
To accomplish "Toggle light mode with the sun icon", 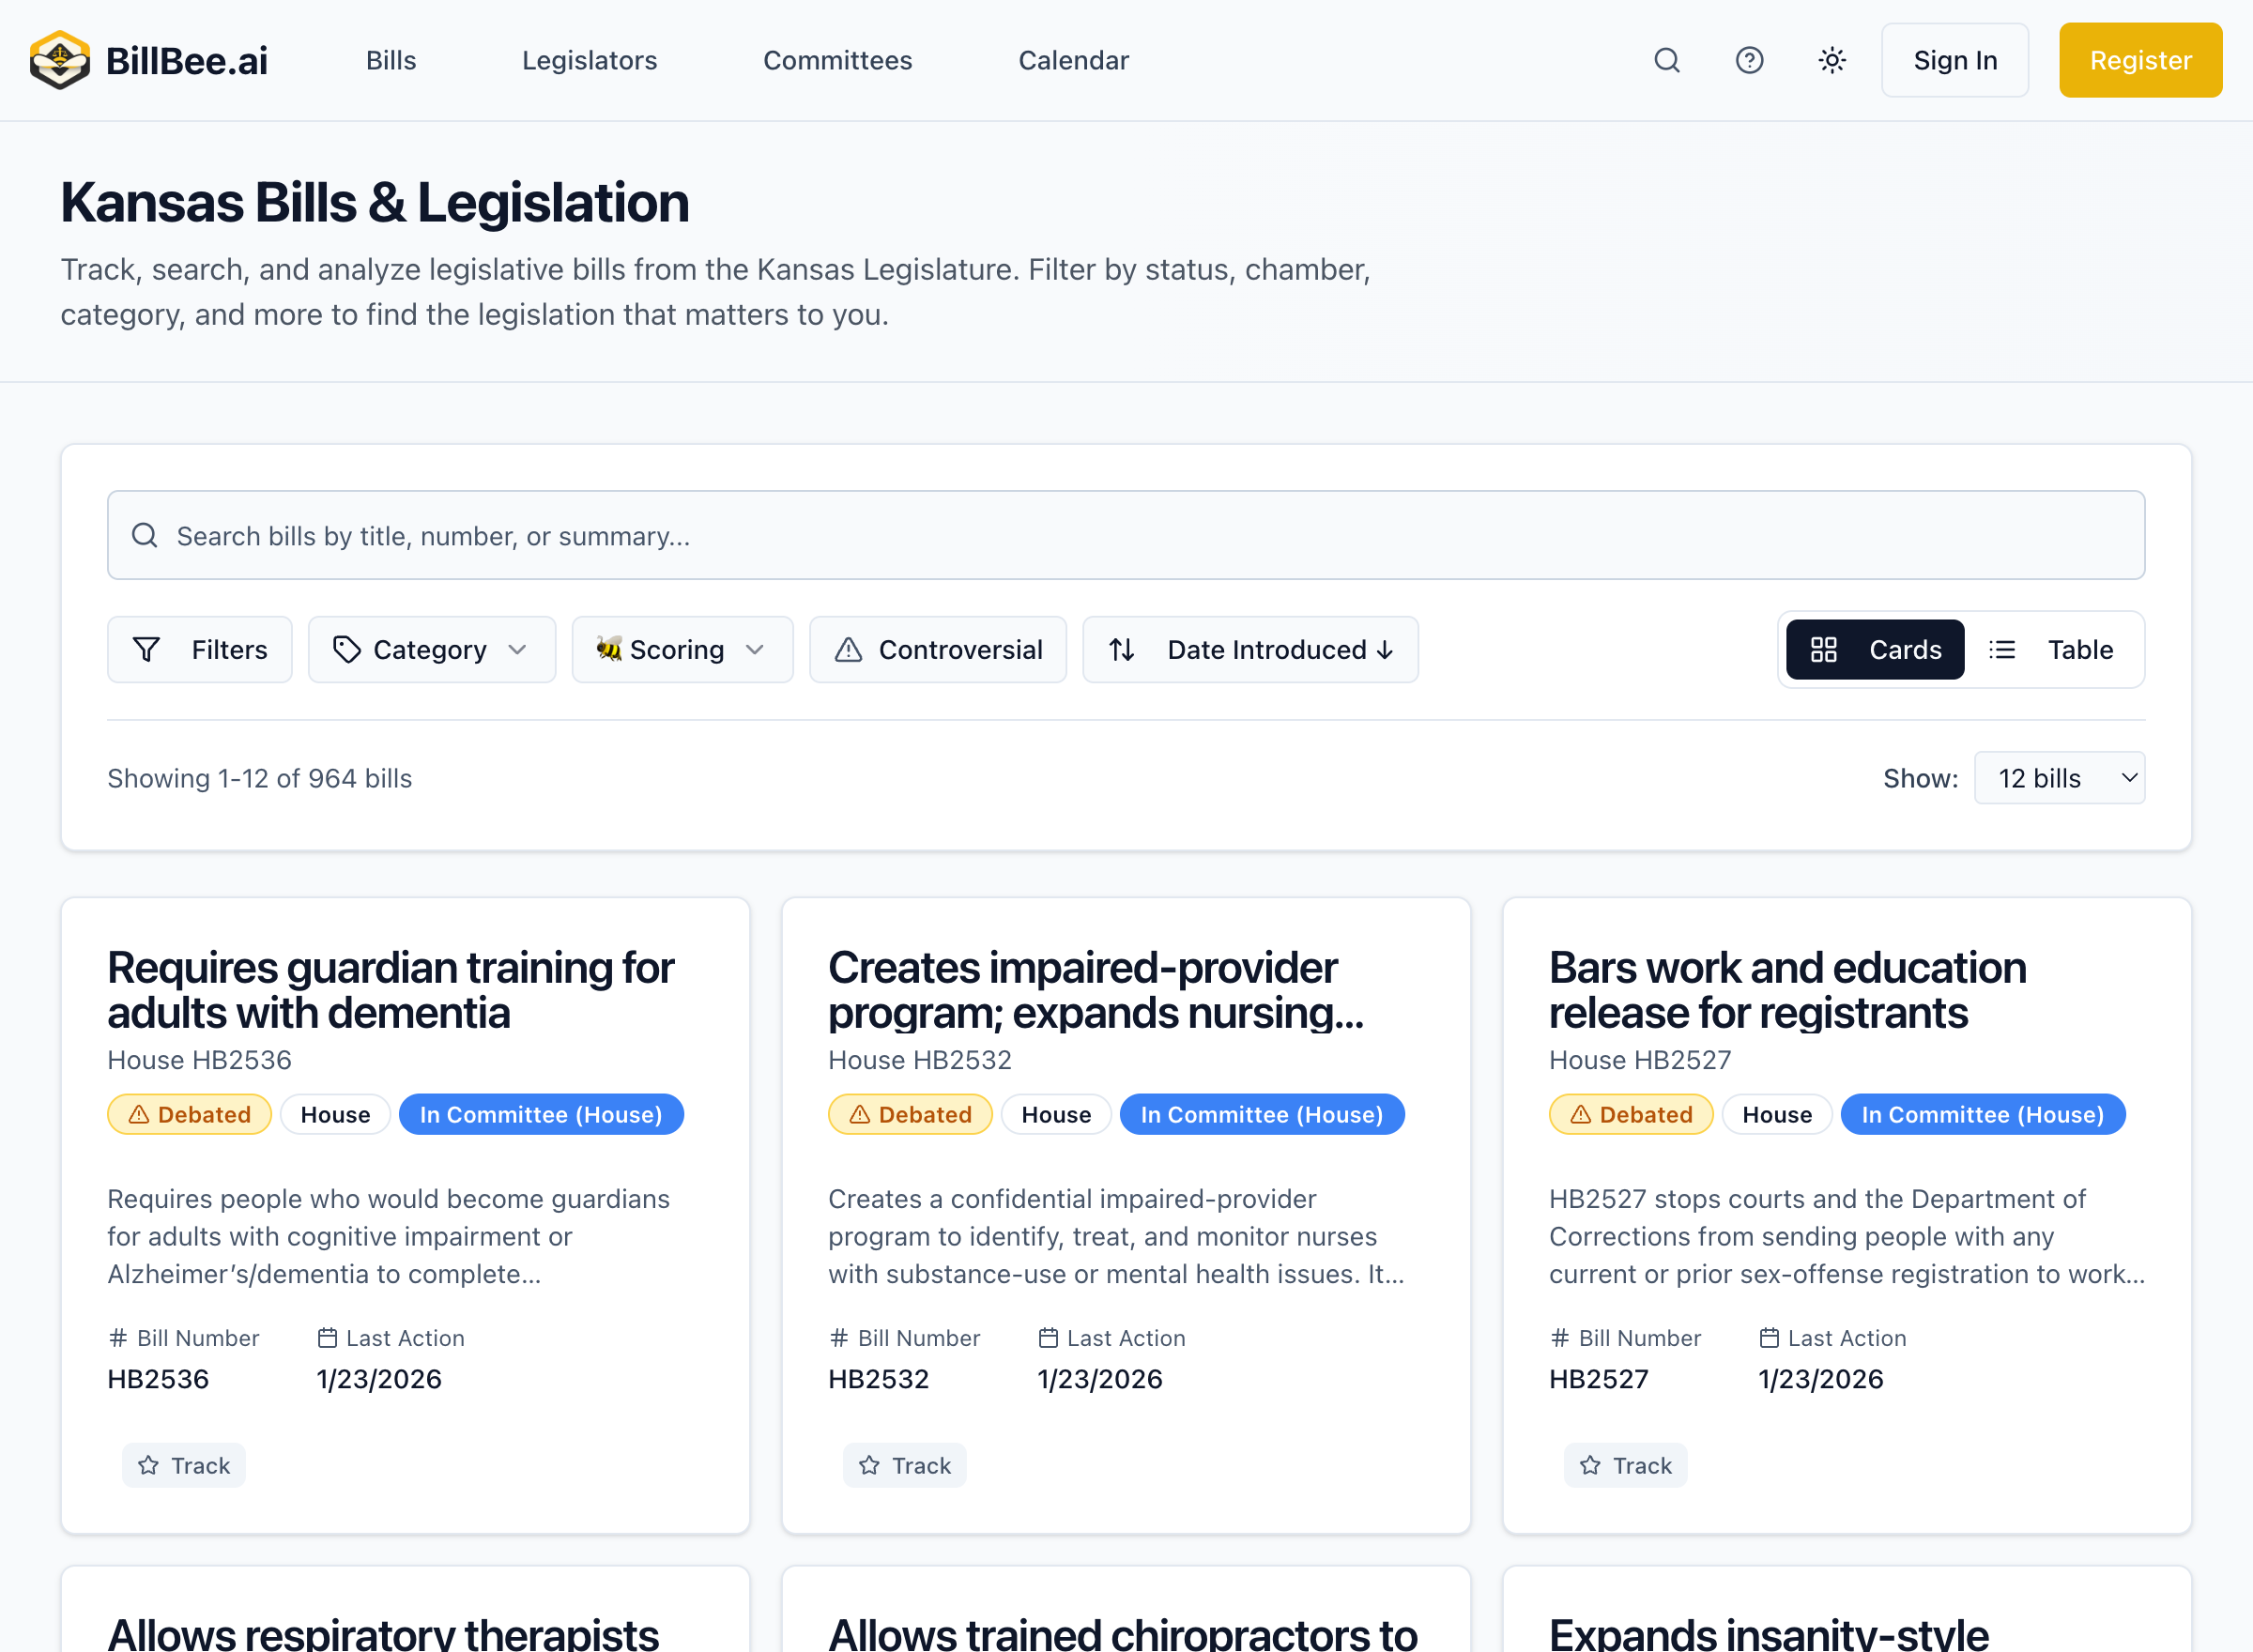I will (x=1831, y=60).
